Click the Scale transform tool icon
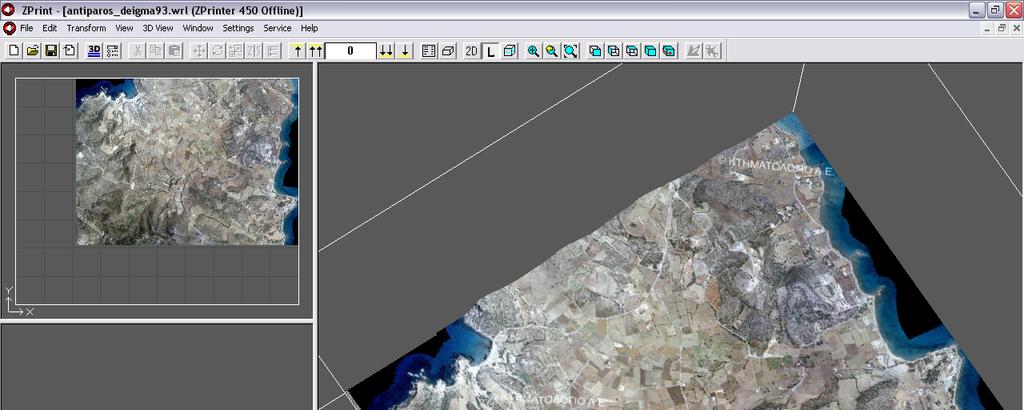Screen dimensions: 1024x410 click(235, 51)
